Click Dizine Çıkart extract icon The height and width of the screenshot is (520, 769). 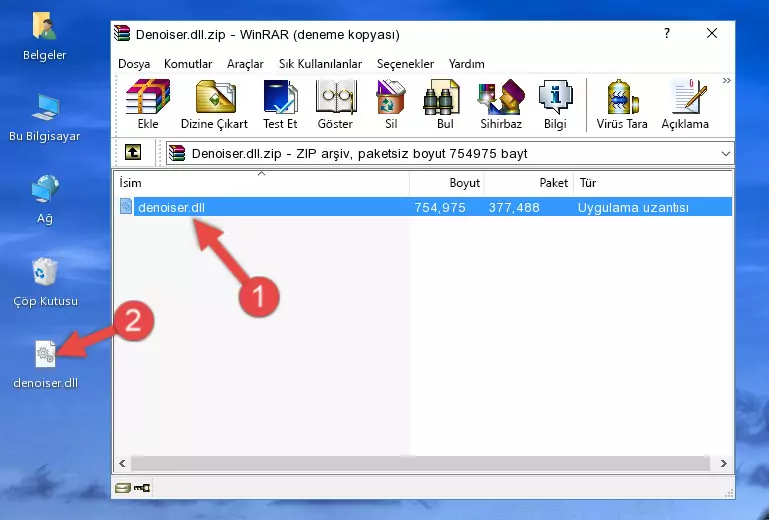(x=214, y=104)
